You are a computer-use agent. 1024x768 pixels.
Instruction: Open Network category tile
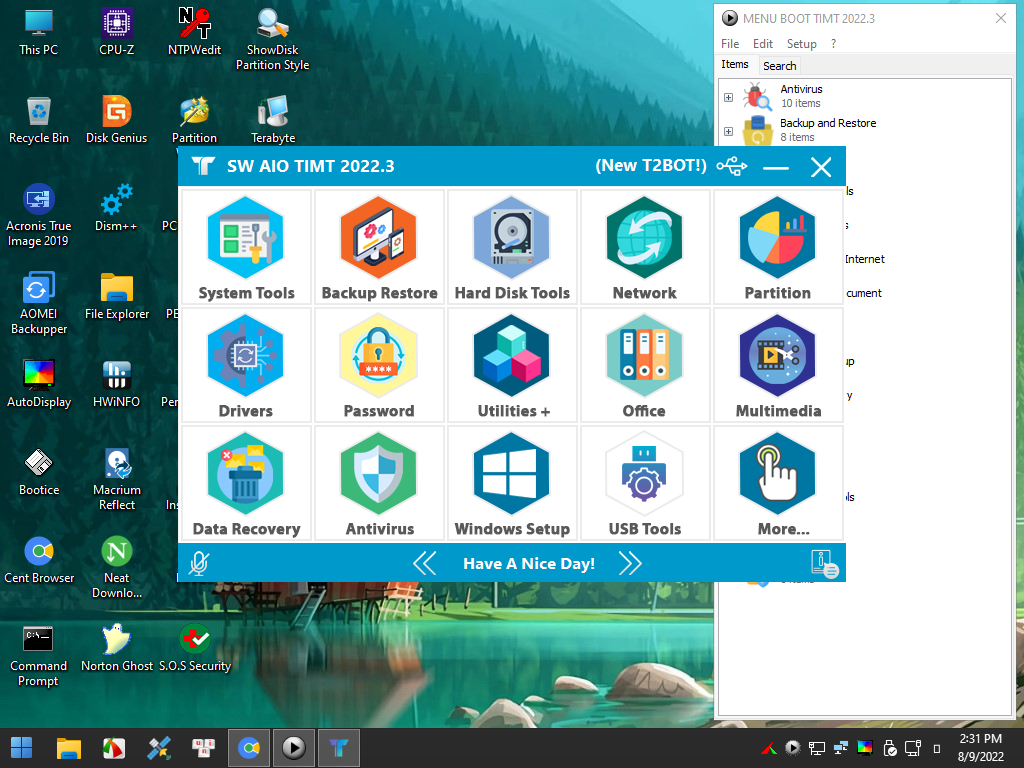[645, 247]
